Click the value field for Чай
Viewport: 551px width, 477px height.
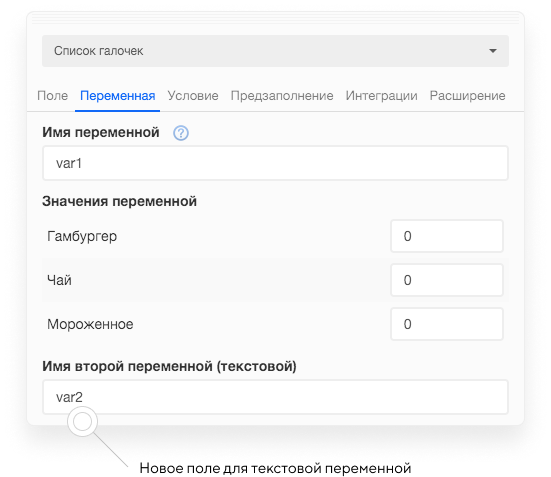click(x=447, y=280)
